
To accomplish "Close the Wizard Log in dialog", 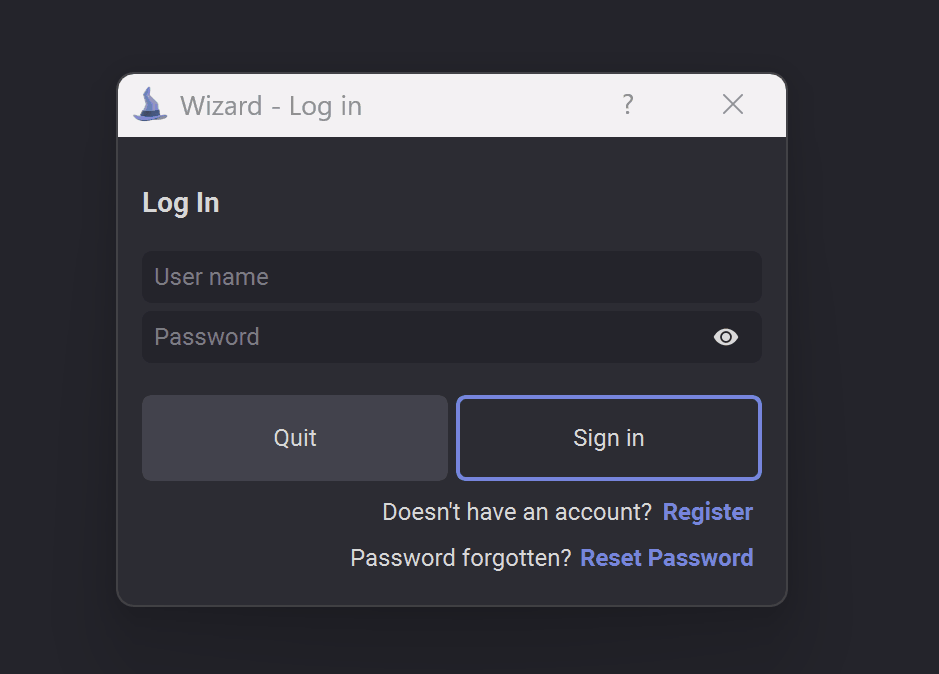I will coord(732,105).
